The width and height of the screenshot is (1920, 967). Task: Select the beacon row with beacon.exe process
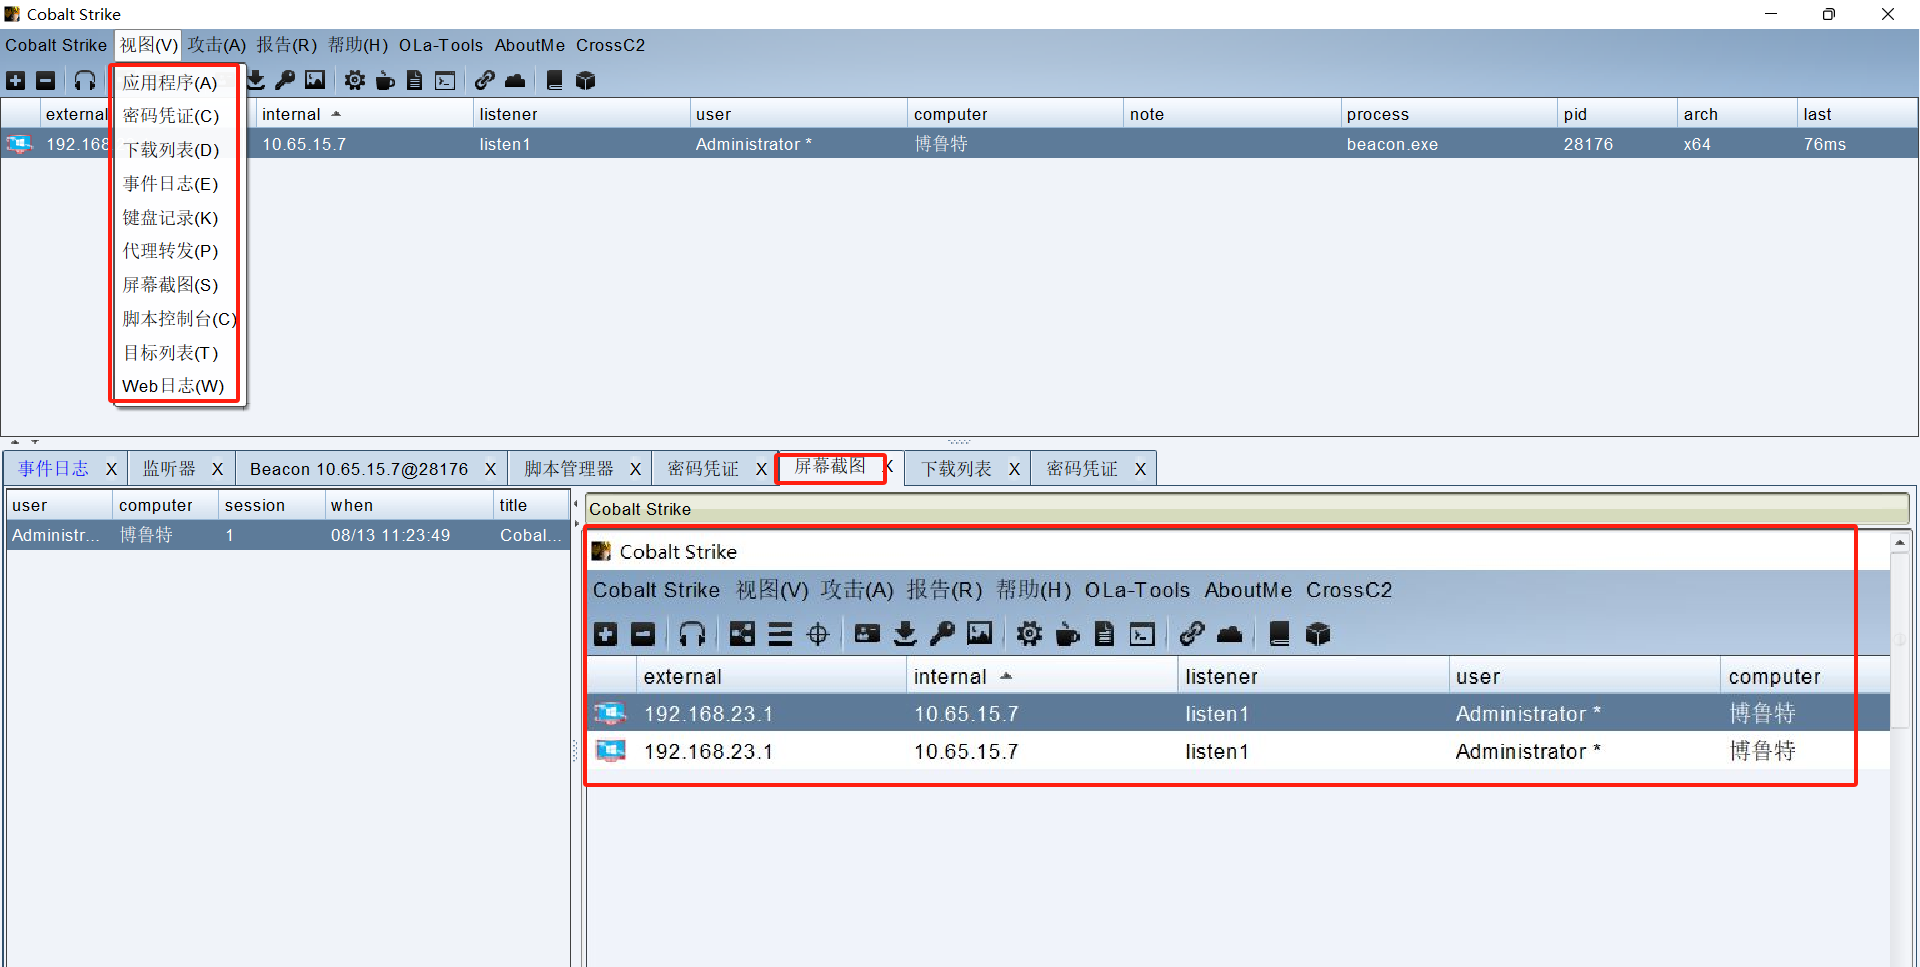(959, 144)
